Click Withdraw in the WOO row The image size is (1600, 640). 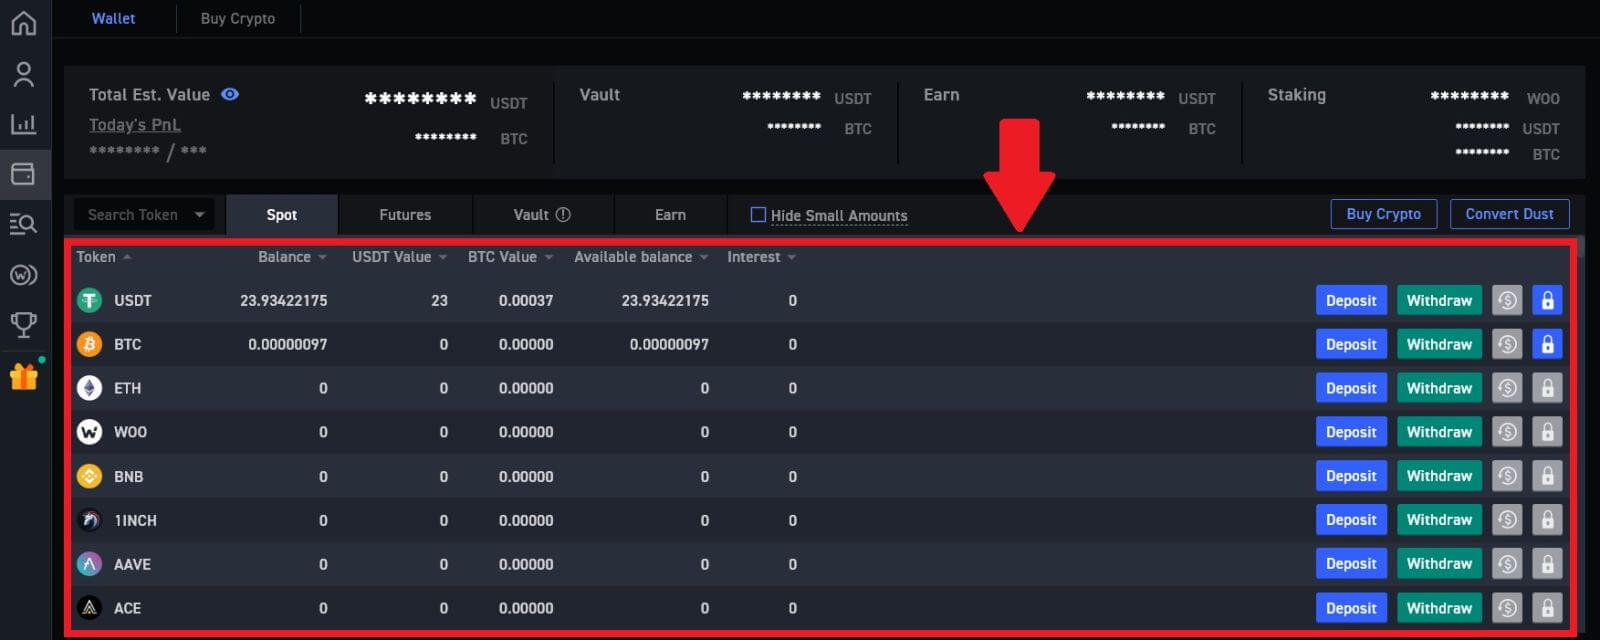1439,432
